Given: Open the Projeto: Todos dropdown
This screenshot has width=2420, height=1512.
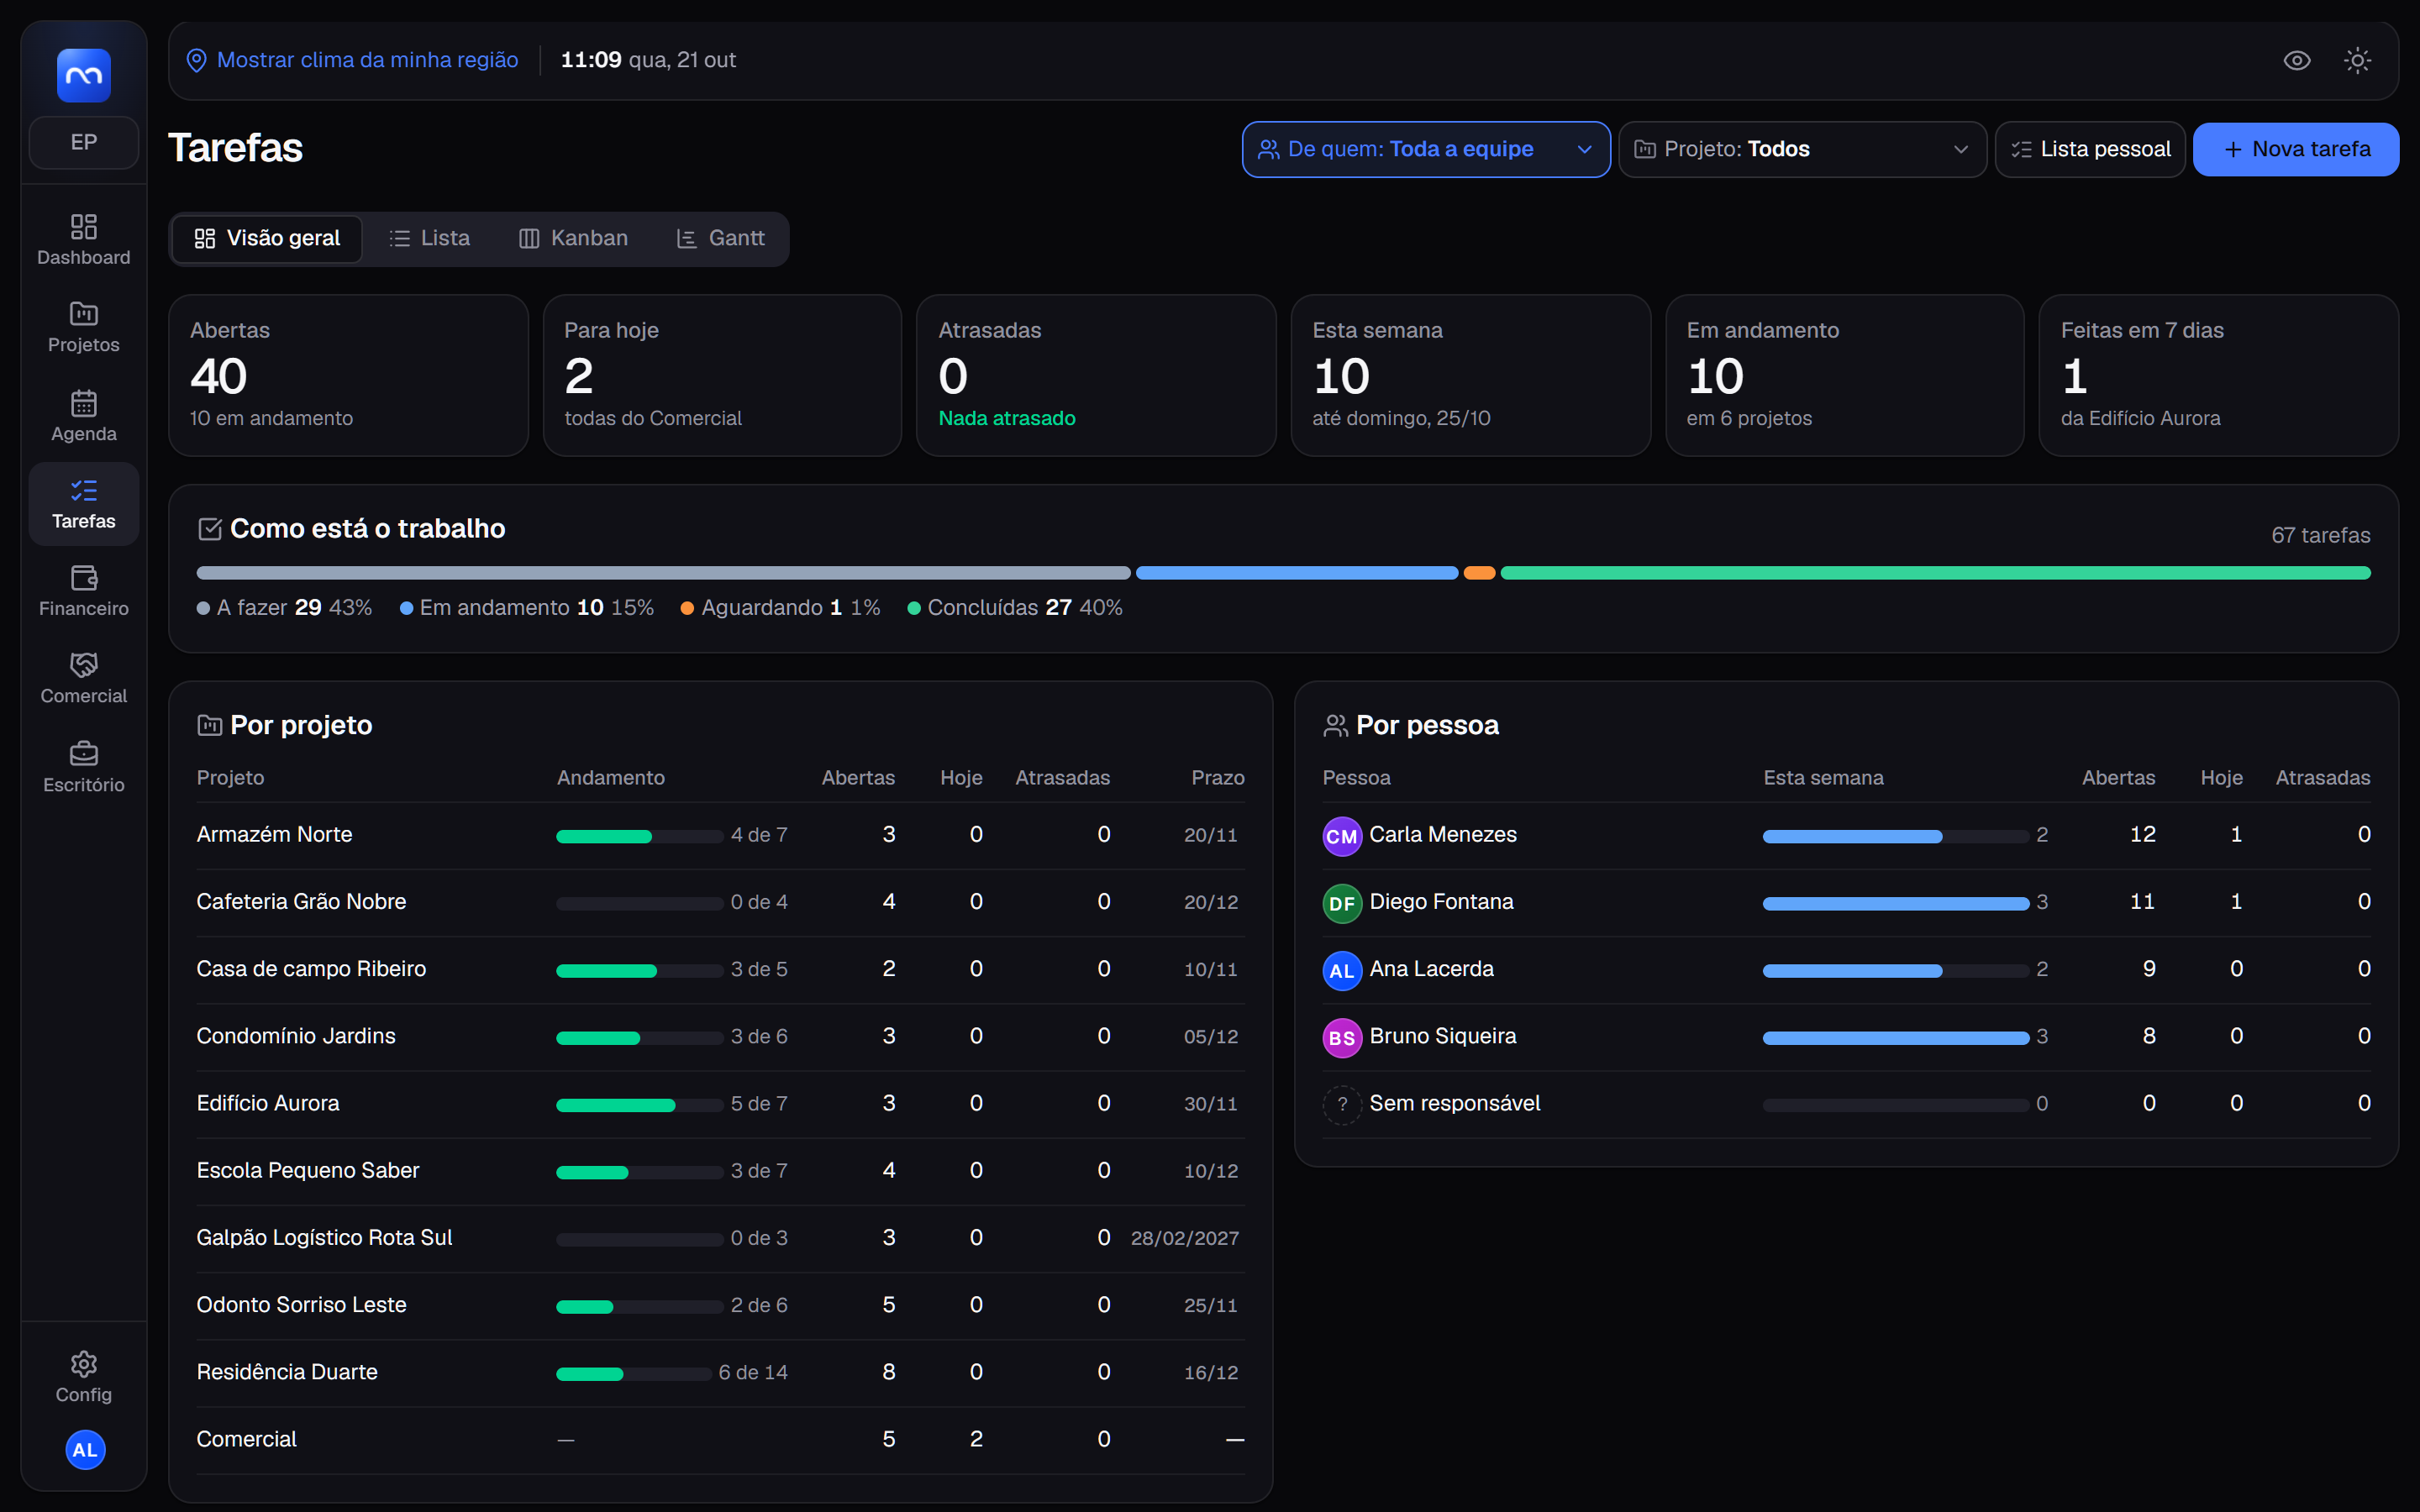Looking at the screenshot, I should (1802, 149).
